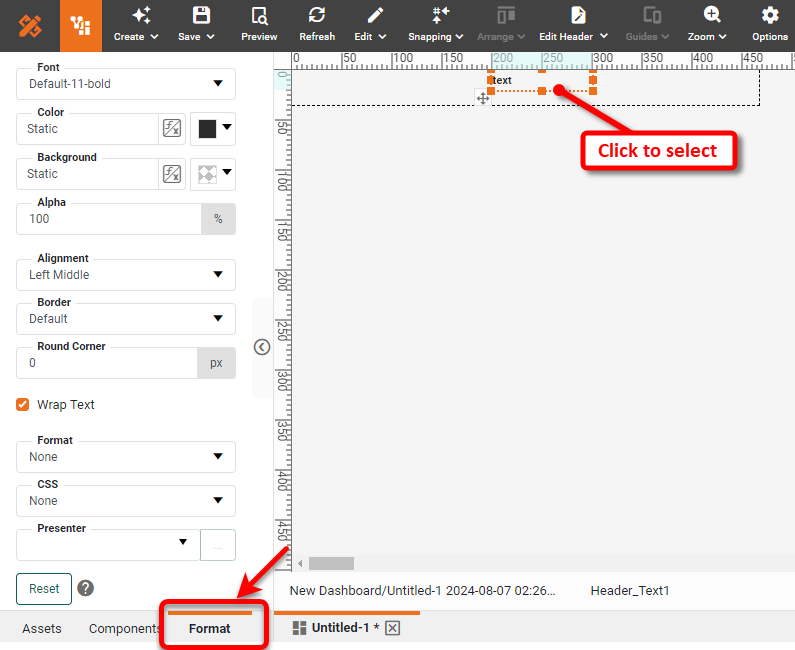Click the Options gear icon
This screenshot has width=795, height=650.
pyautogui.click(x=770, y=15)
